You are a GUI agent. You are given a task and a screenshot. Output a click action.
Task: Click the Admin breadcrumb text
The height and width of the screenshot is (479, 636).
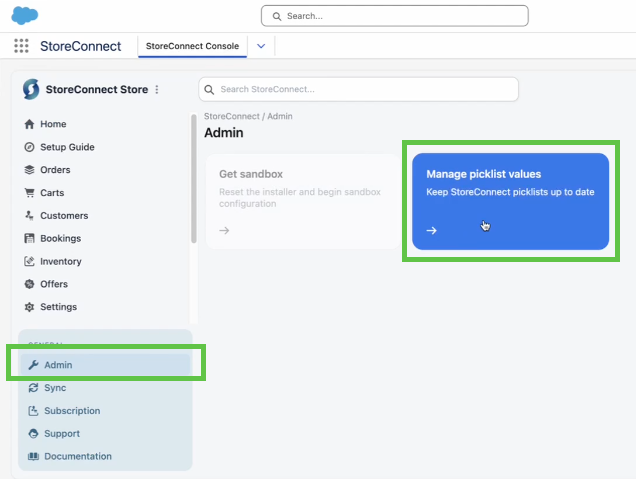(x=279, y=116)
